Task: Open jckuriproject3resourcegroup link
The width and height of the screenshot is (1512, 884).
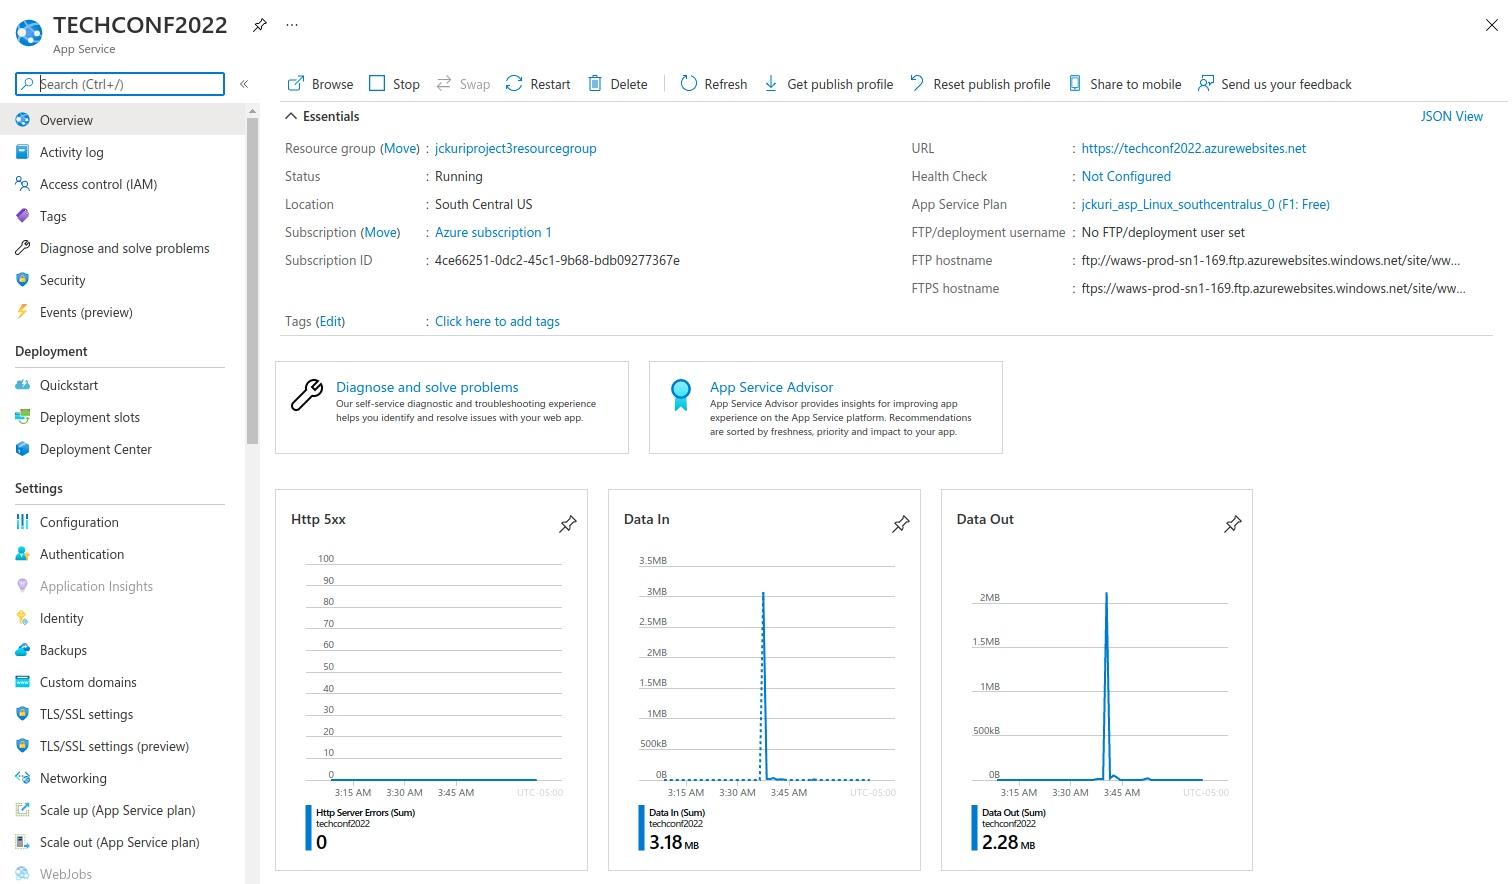Action: point(515,148)
